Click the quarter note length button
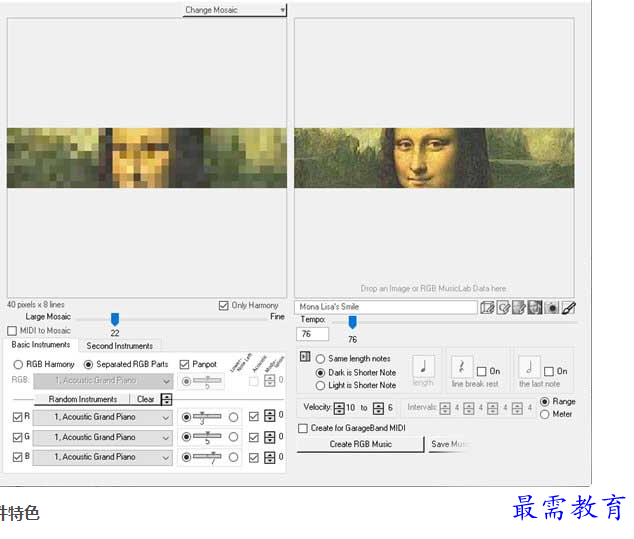The height and width of the screenshot is (539, 634). point(423,366)
